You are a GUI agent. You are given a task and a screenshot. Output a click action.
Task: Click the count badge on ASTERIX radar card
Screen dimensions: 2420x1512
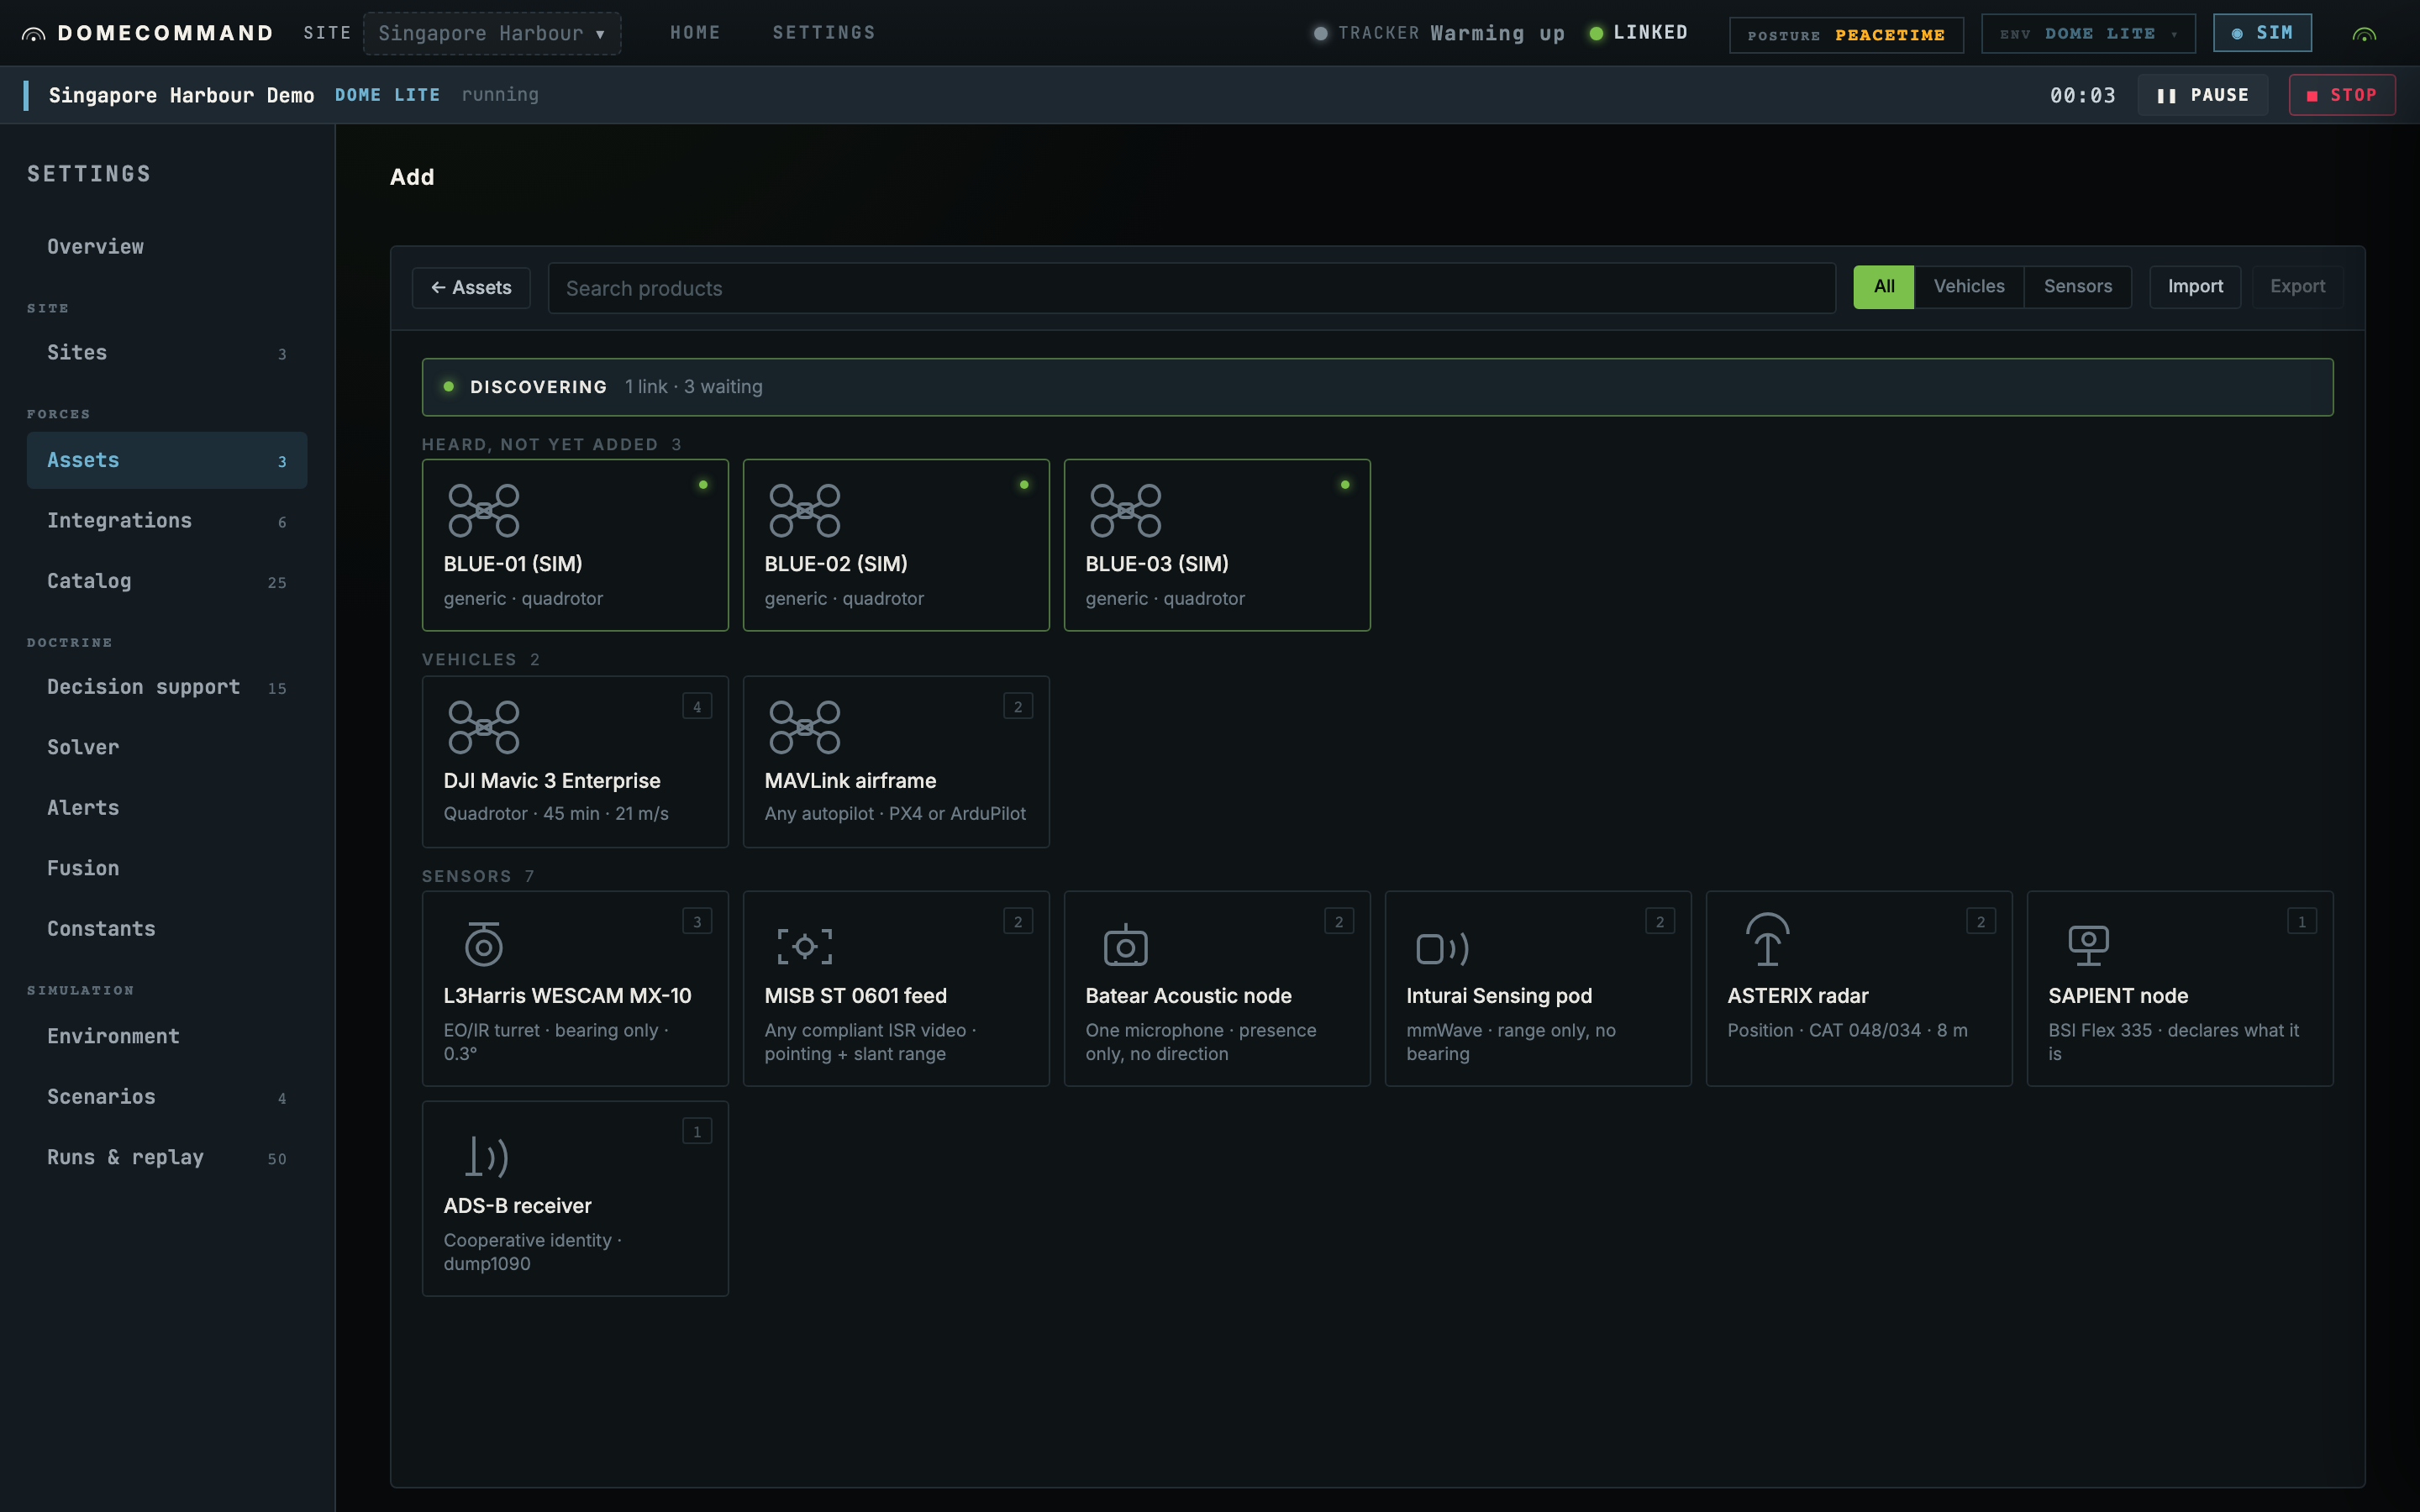(x=1981, y=921)
